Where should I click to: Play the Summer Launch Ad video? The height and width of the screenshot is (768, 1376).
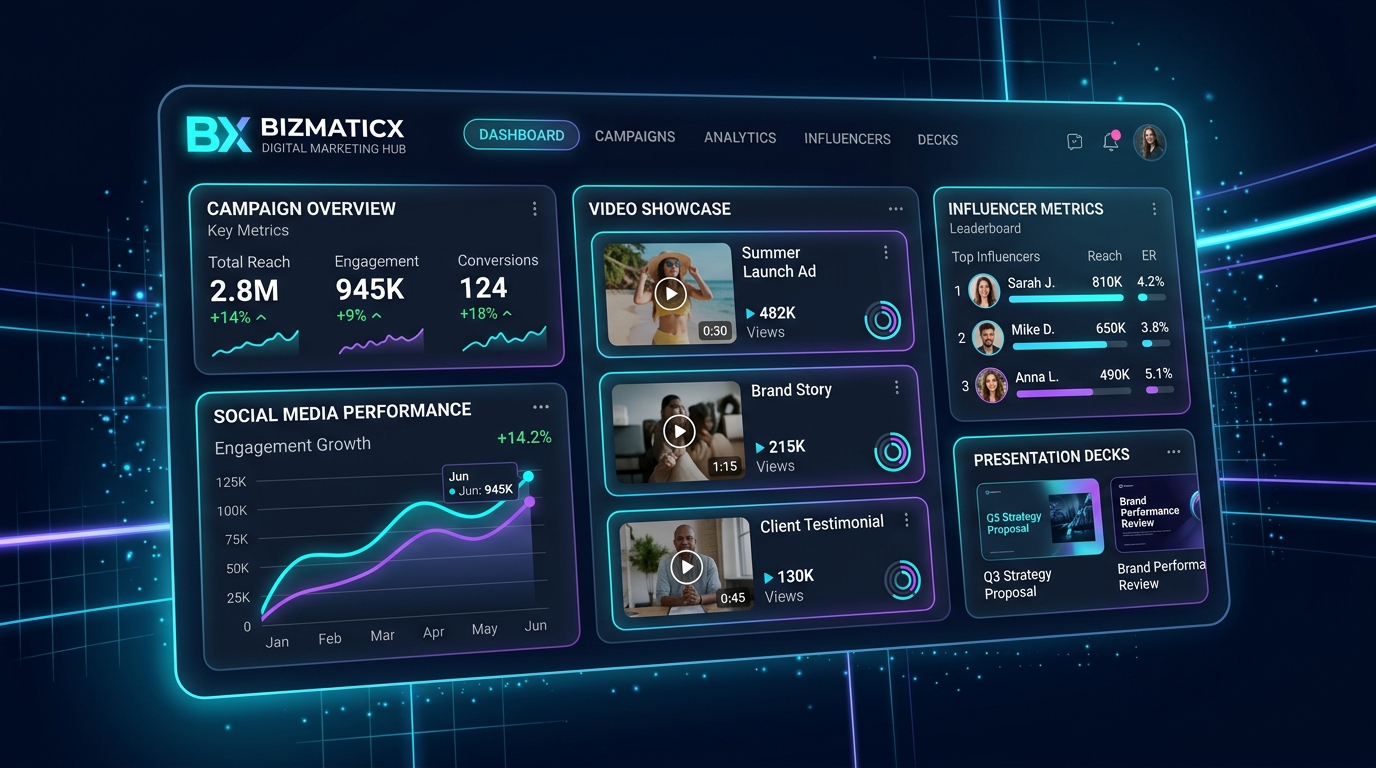tap(670, 293)
